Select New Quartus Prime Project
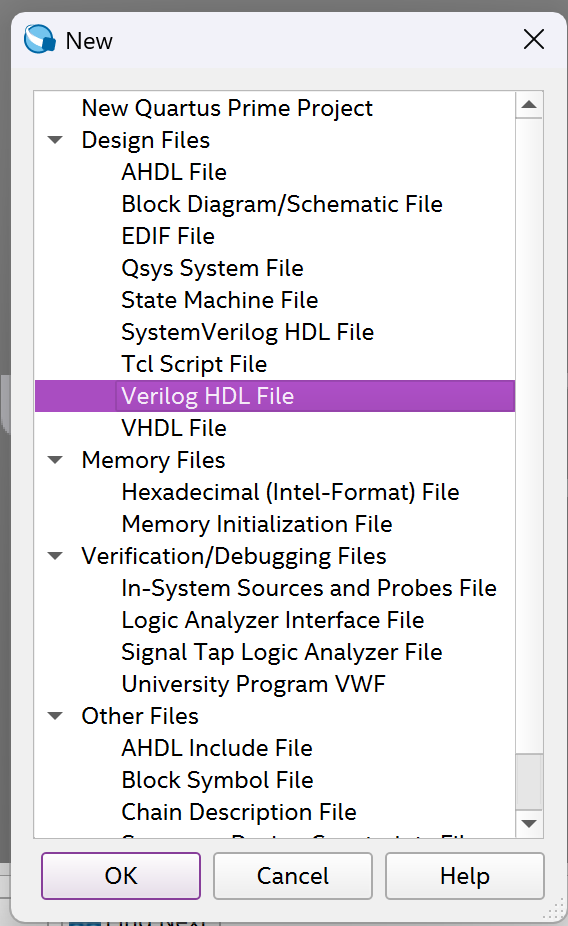 pyautogui.click(x=227, y=108)
